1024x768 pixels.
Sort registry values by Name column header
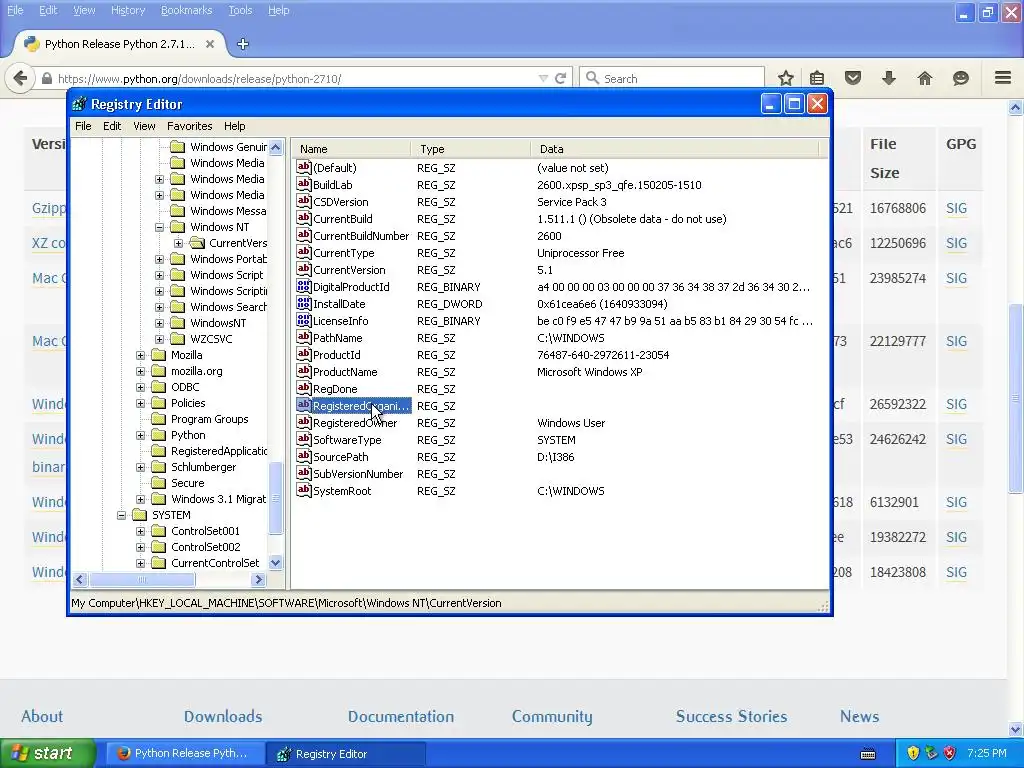click(352, 149)
